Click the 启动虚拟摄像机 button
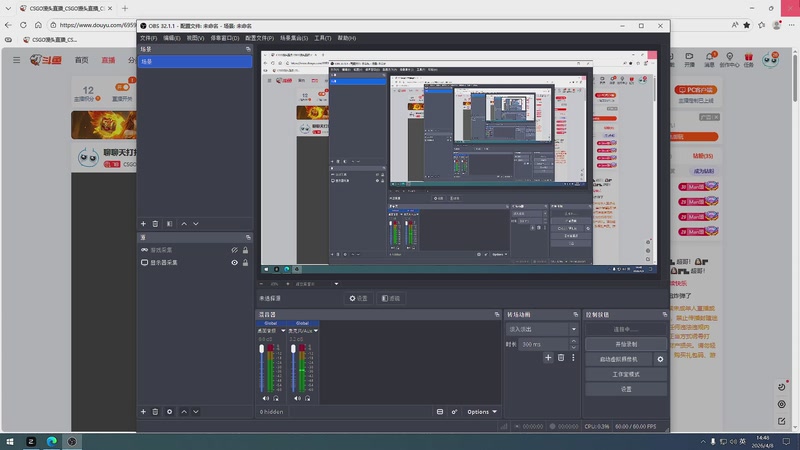The width and height of the screenshot is (800, 450). [618, 359]
